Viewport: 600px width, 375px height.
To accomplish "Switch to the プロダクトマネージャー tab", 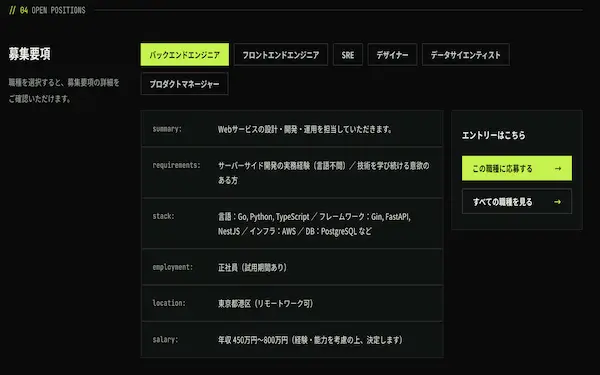I will click(184, 84).
